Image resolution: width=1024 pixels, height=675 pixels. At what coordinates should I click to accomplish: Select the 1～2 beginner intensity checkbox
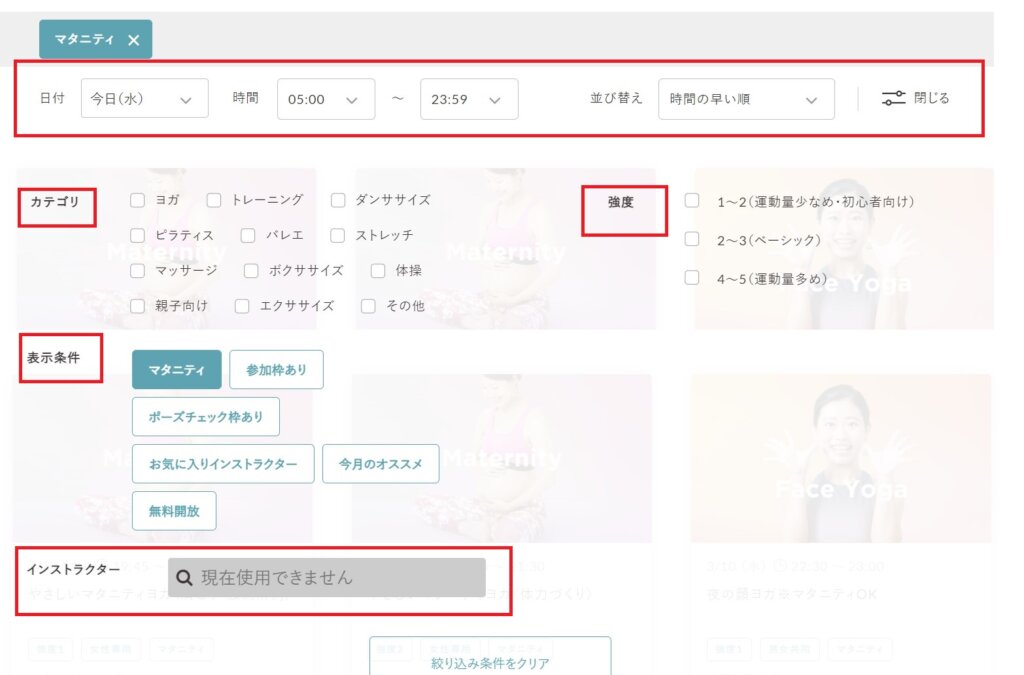[692, 201]
